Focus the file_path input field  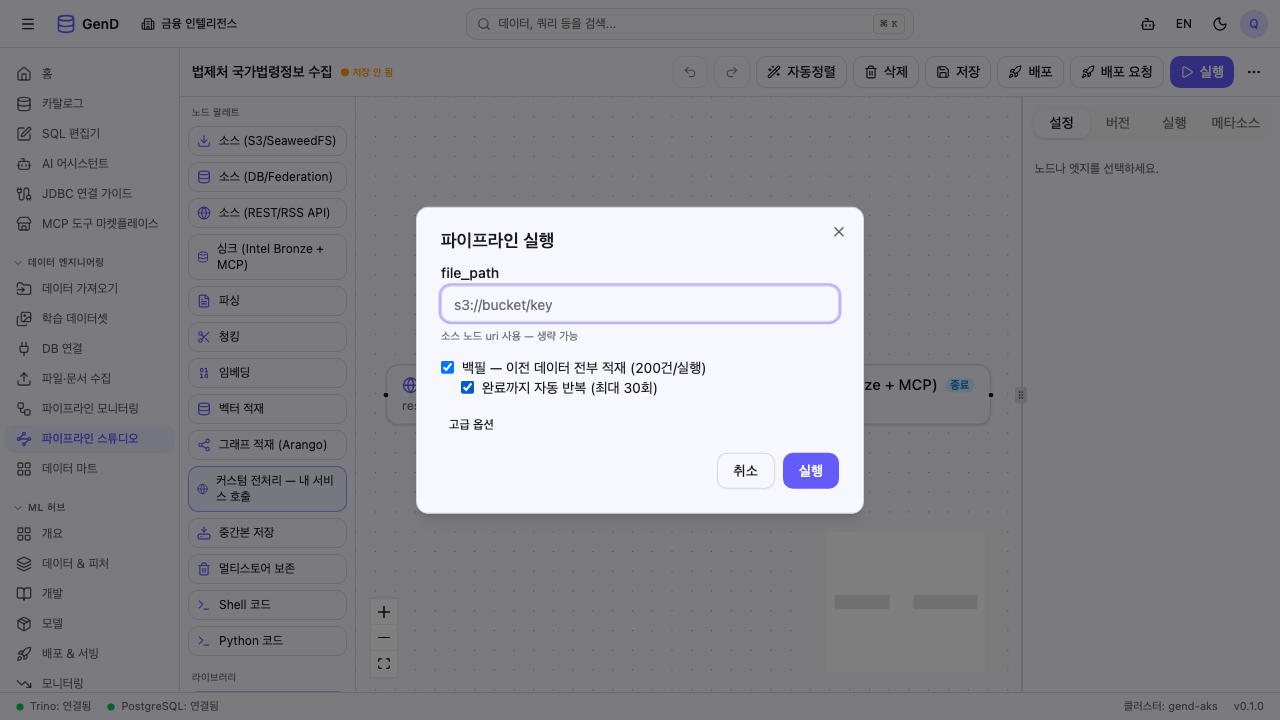[x=640, y=304]
